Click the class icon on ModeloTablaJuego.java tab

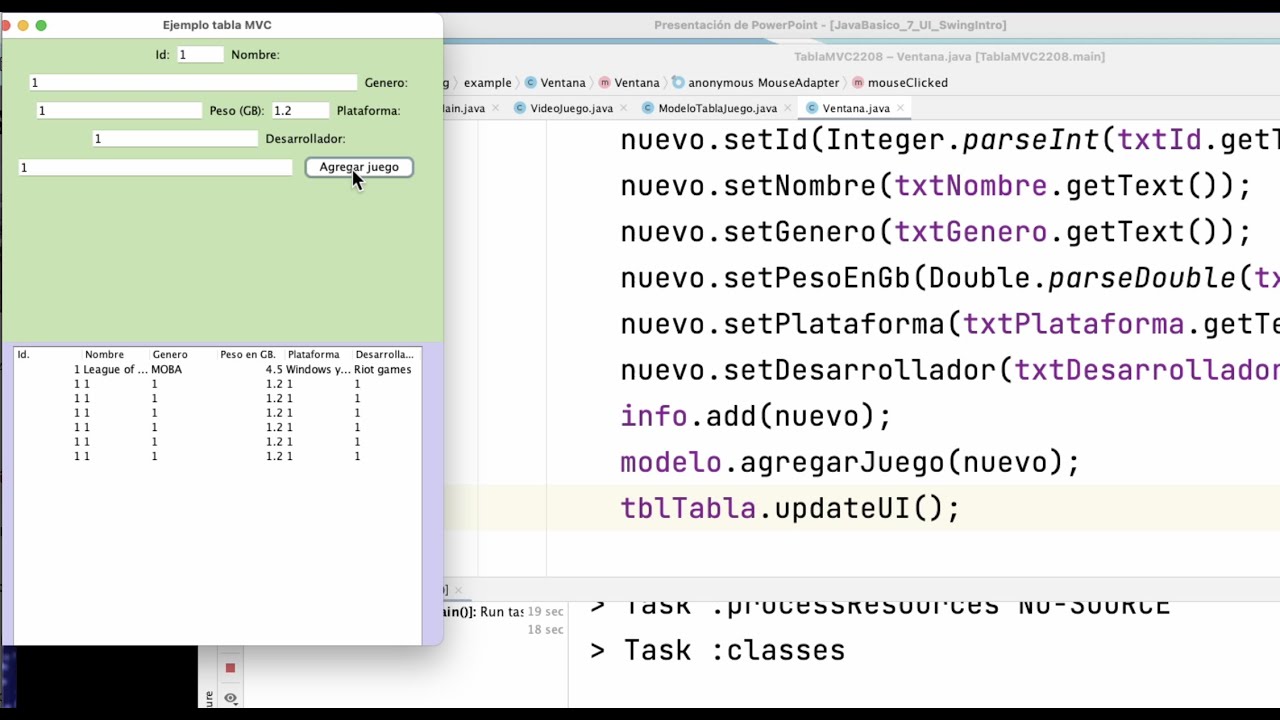coord(648,108)
